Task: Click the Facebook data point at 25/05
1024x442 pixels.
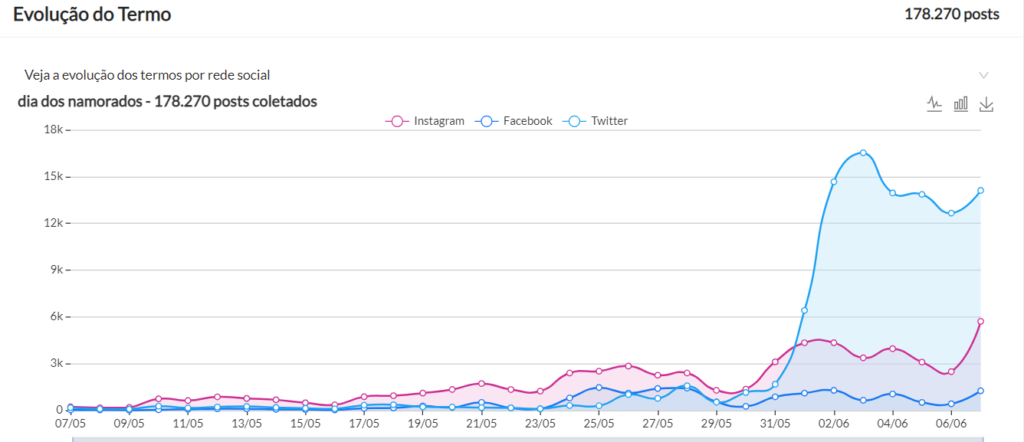Action: pos(598,387)
